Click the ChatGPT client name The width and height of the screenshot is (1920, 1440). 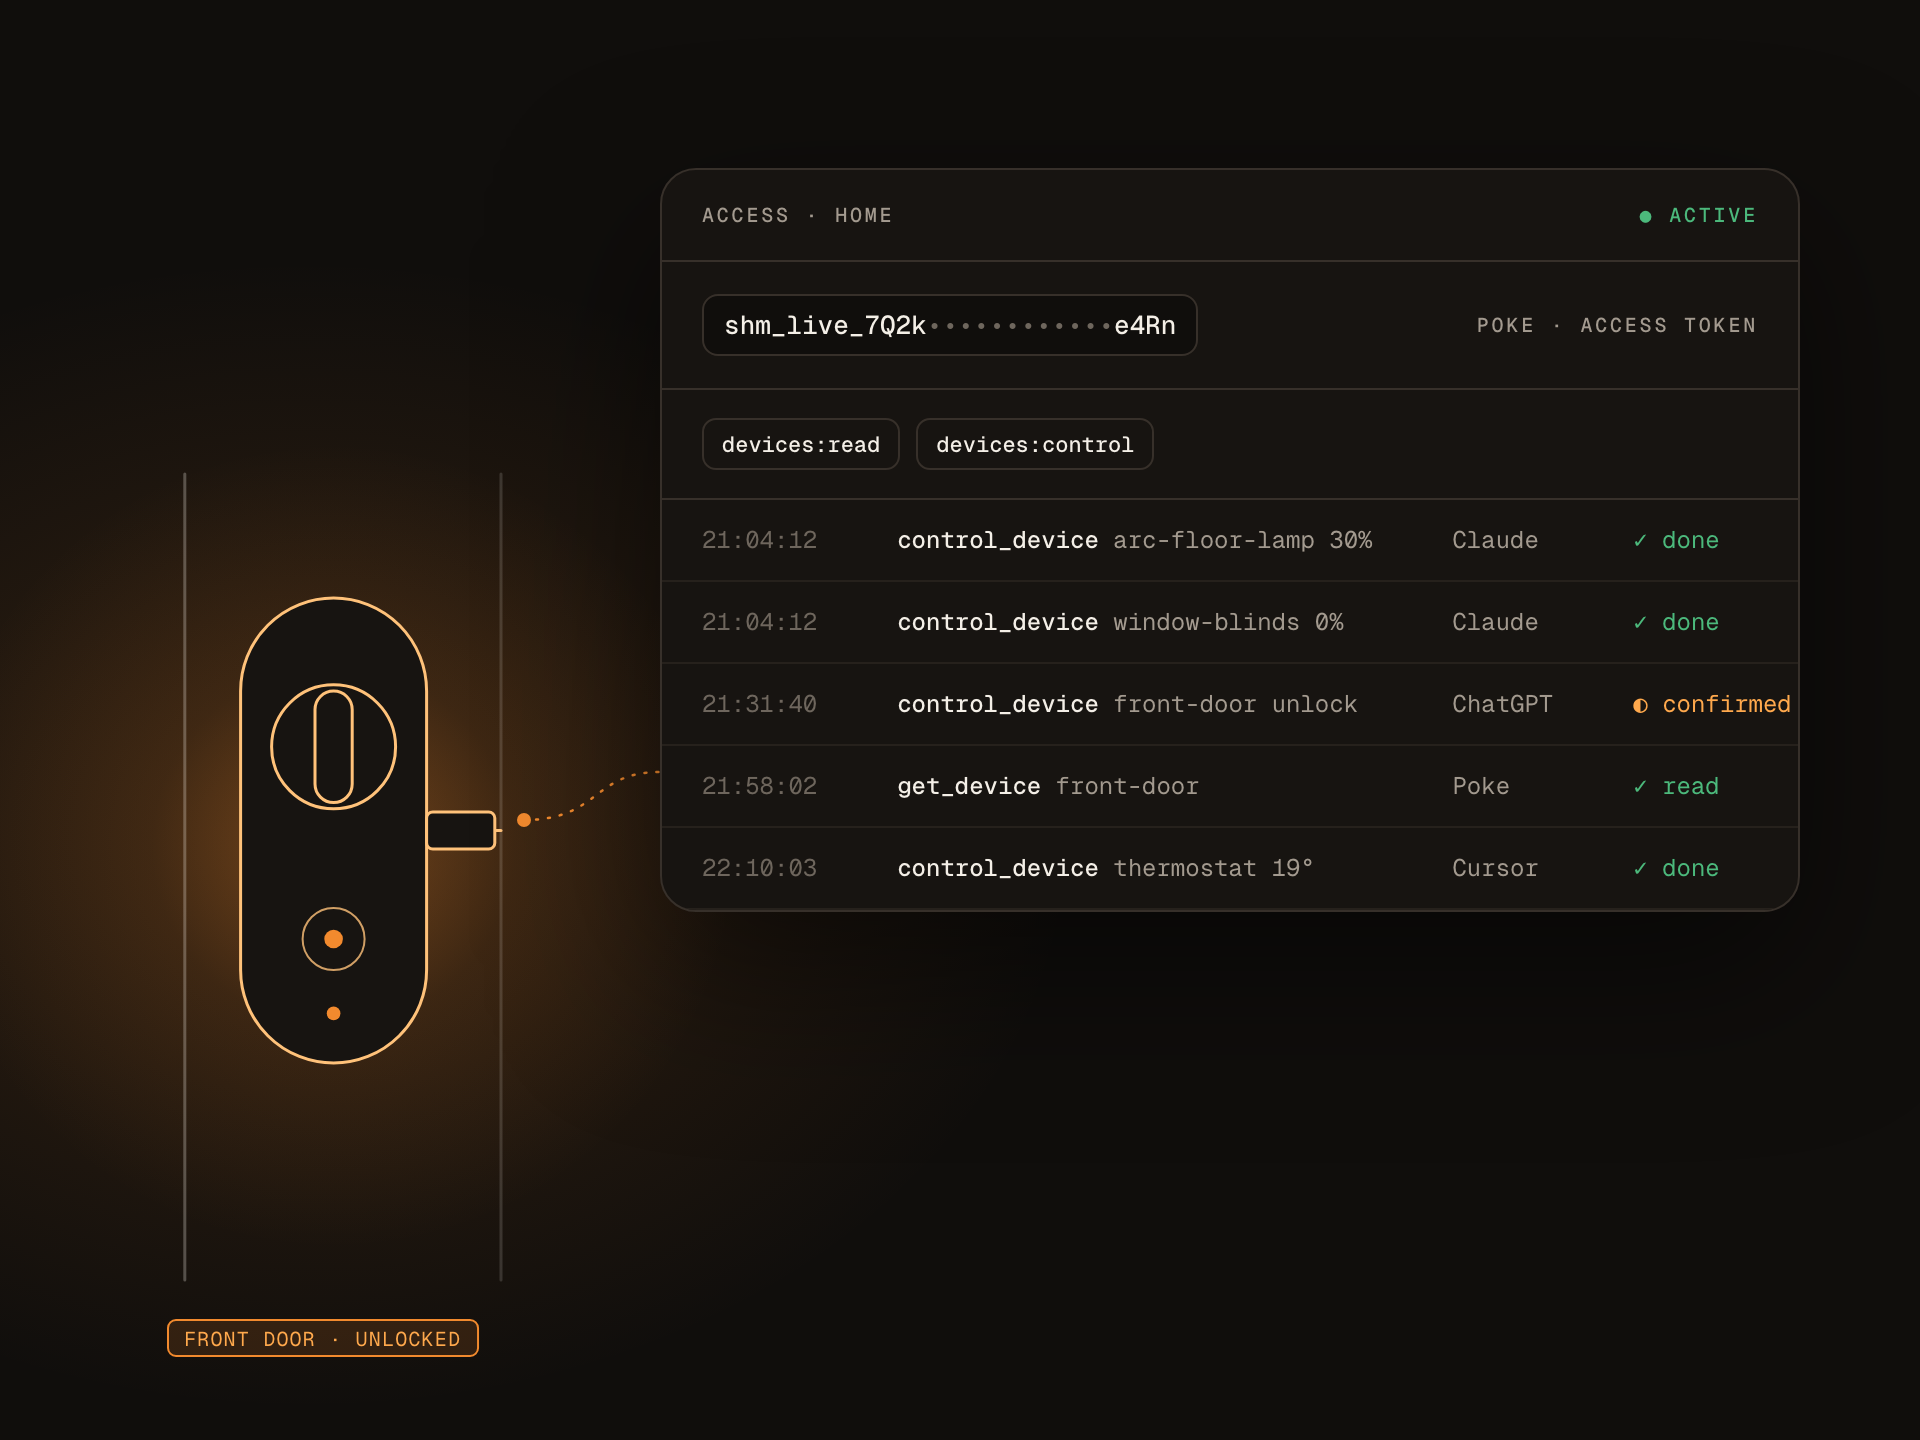click(1502, 705)
